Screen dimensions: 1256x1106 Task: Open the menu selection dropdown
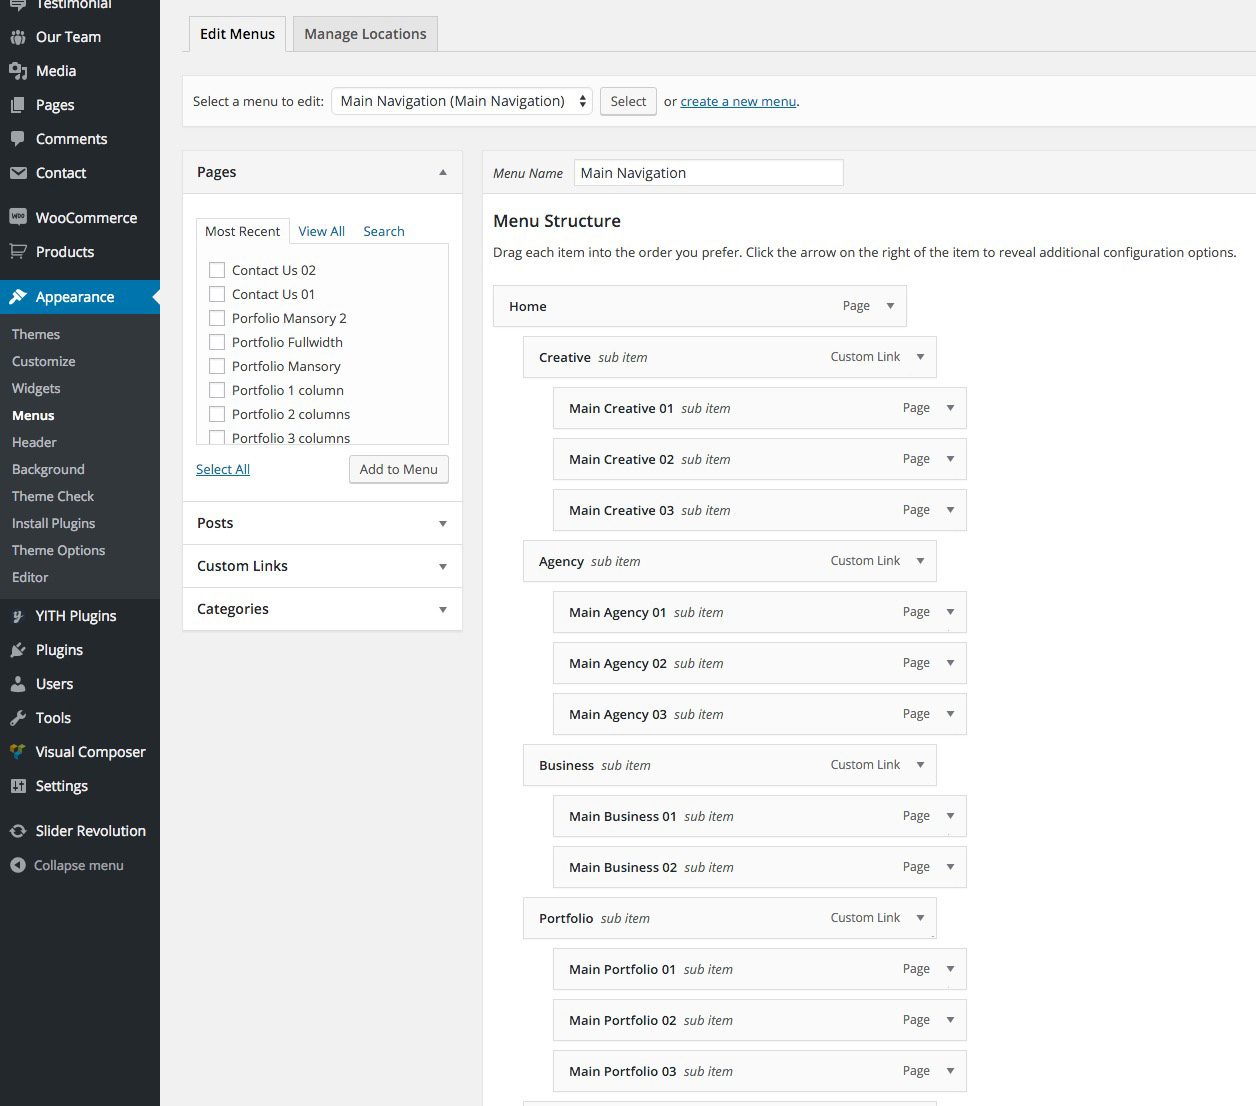click(x=462, y=101)
